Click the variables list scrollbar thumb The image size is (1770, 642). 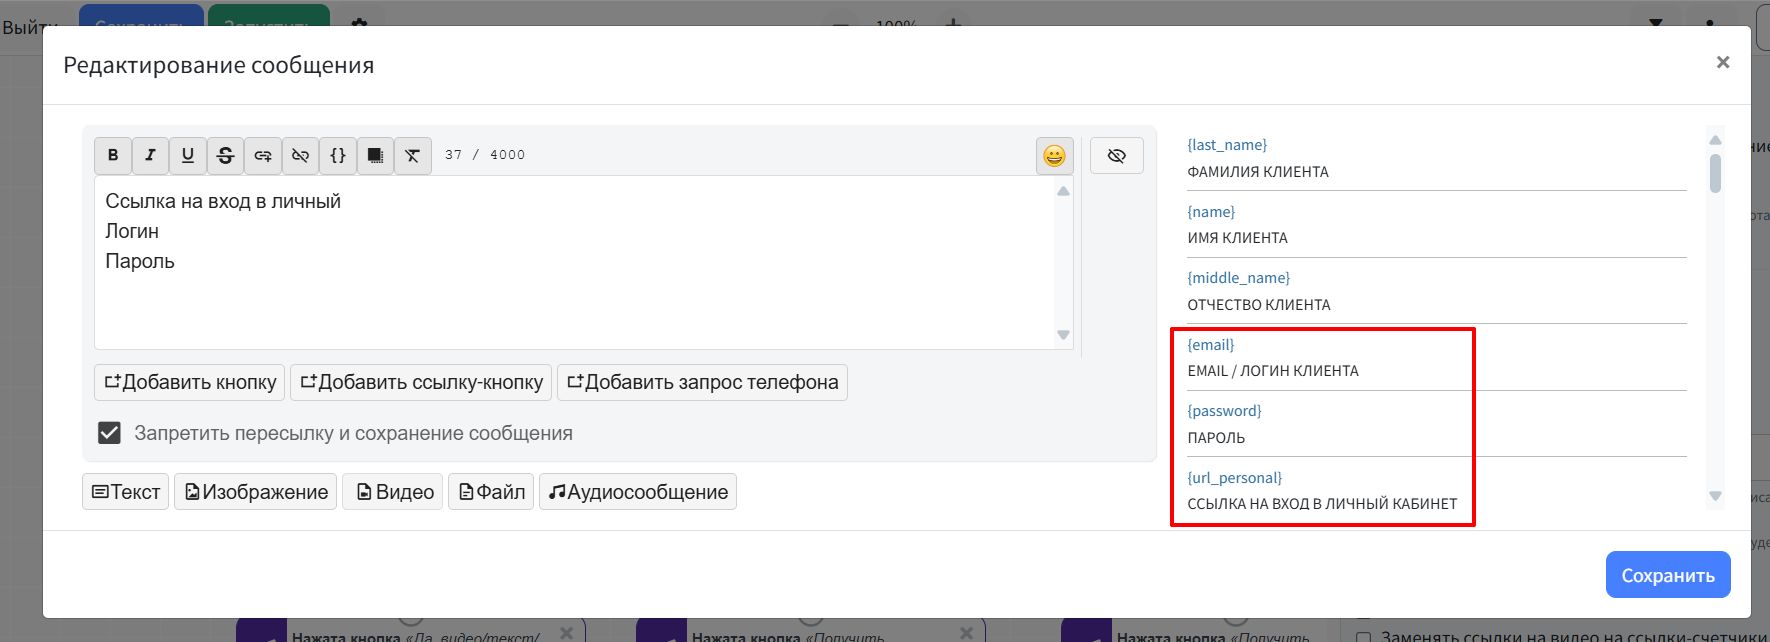1715,172
